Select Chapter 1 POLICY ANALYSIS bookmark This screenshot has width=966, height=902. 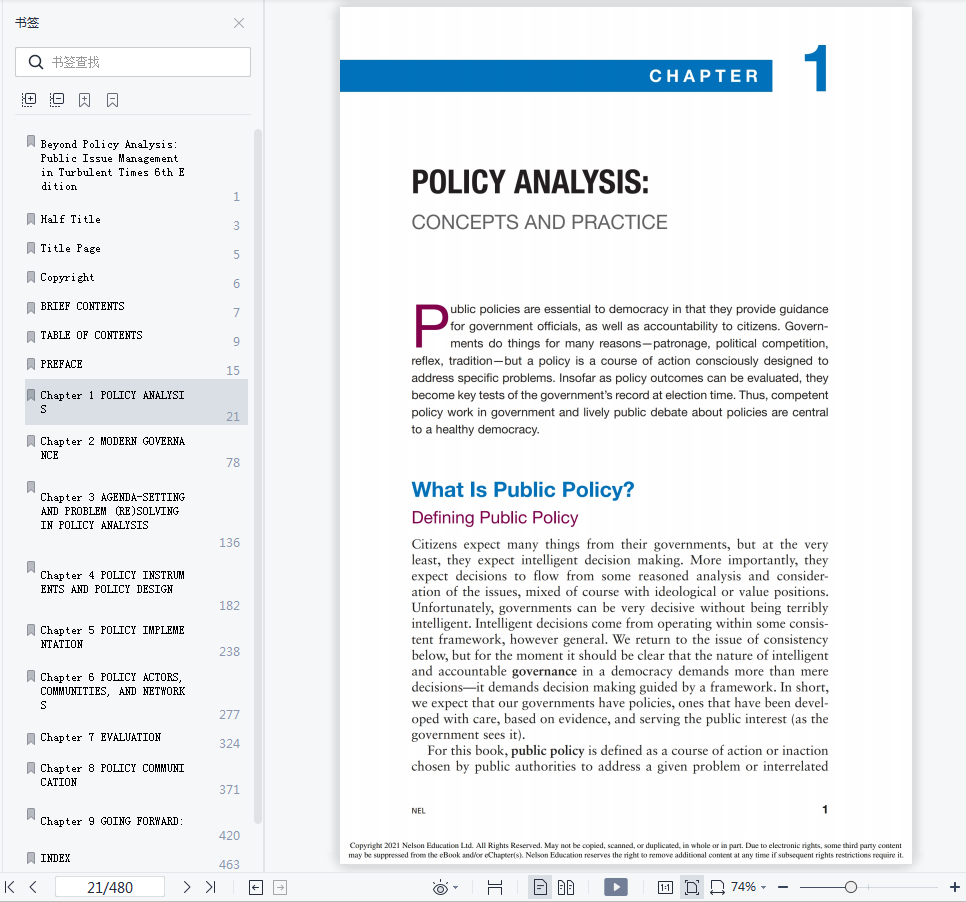[136, 402]
